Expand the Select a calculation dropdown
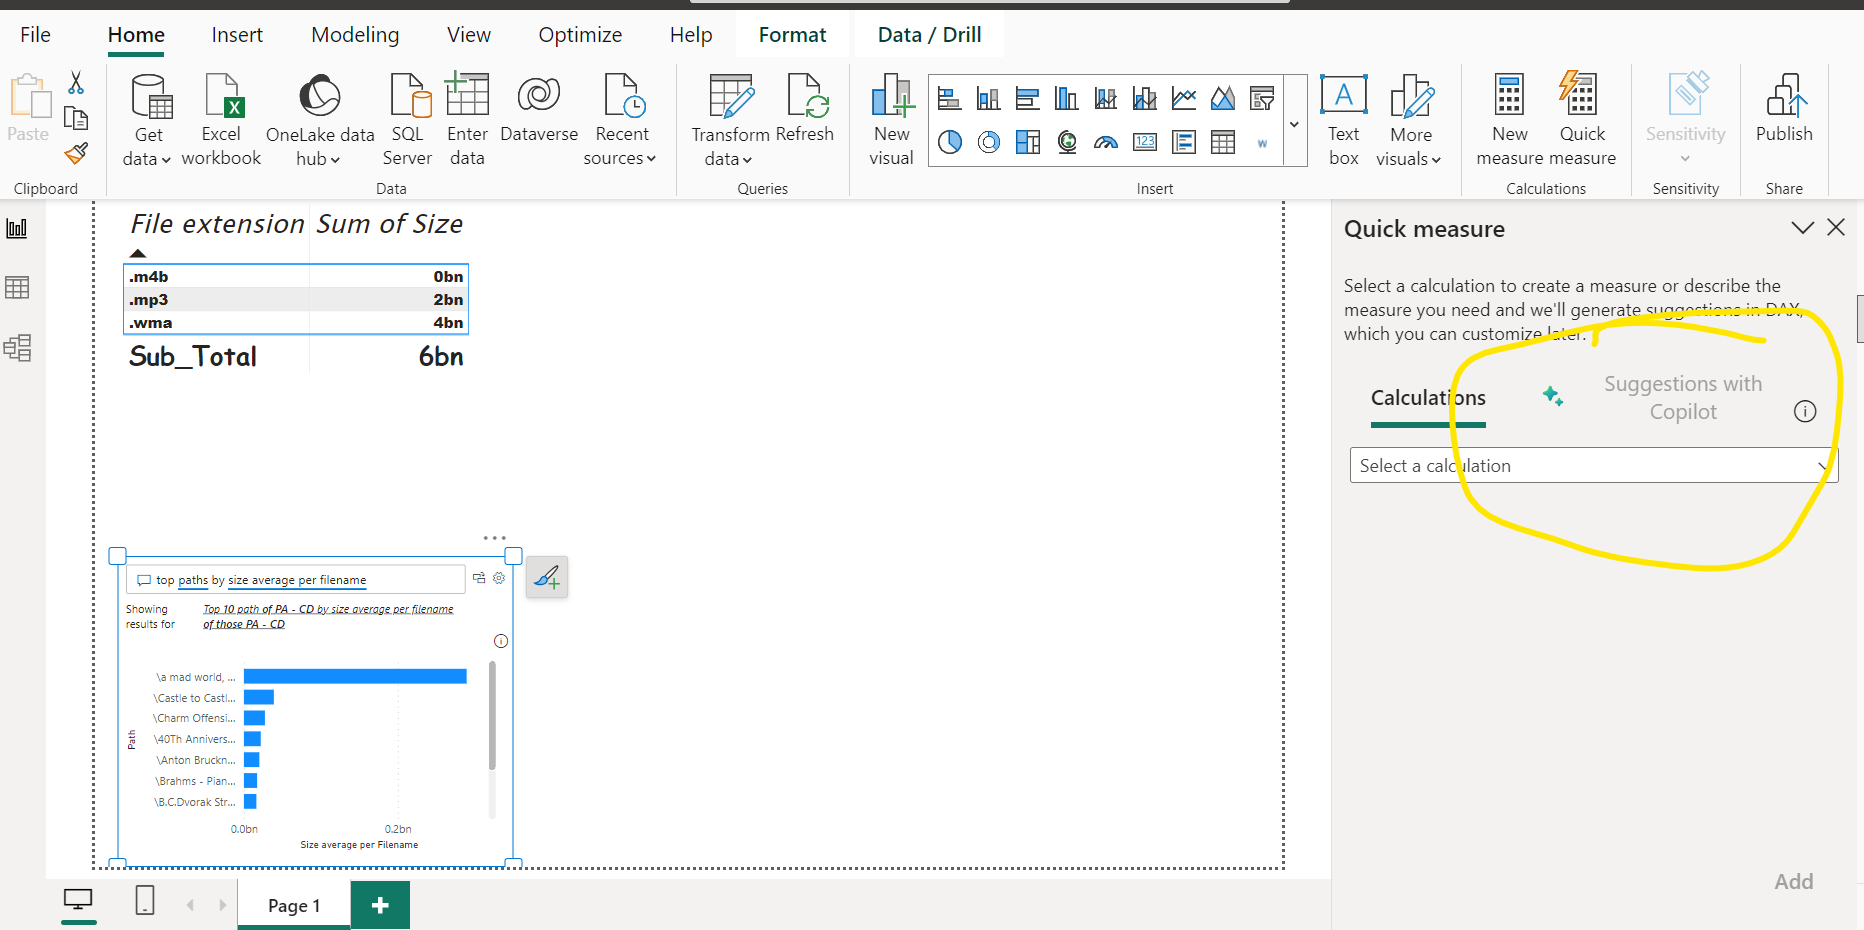The height and width of the screenshot is (930, 1864). pos(1594,466)
